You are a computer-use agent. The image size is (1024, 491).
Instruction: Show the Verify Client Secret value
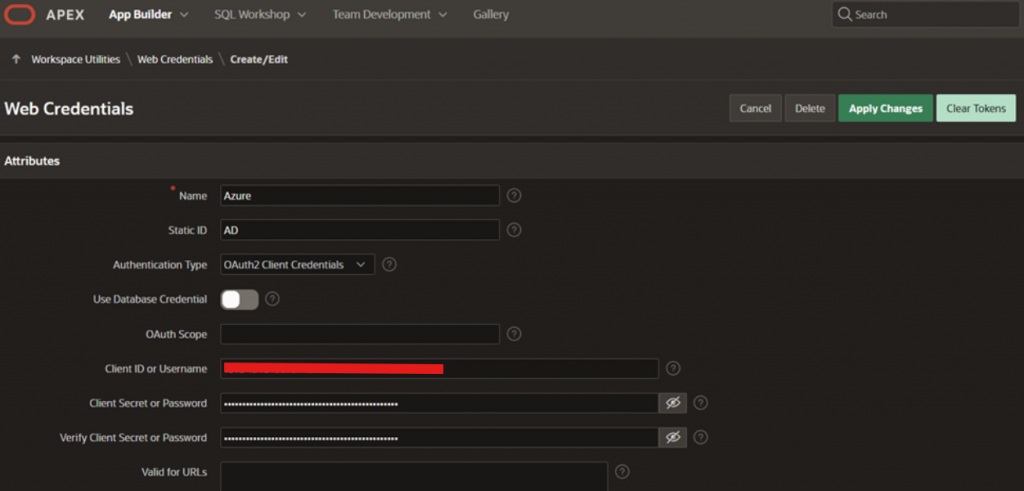(673, 437)
